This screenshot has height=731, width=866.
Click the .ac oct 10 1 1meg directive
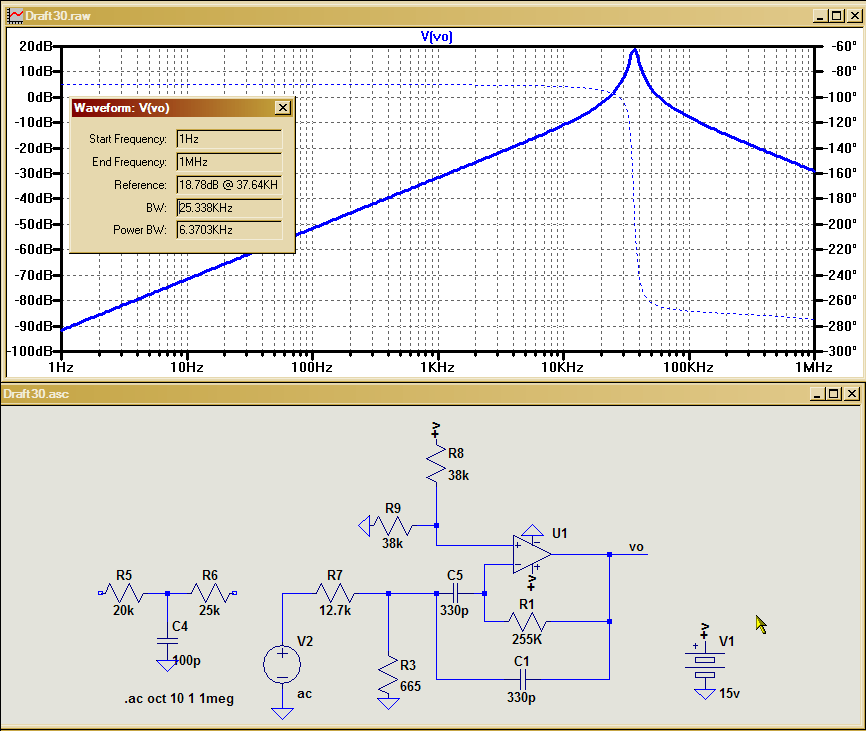click(179, 699)
